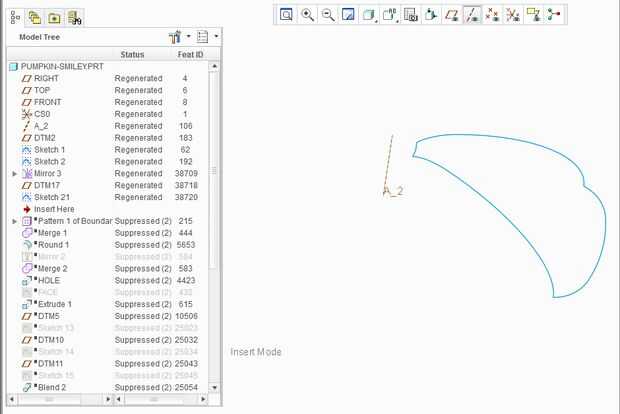This screenshot has width=620, height=414.
Task: Open the View Manager icon
Action: (x=410, y=15)
